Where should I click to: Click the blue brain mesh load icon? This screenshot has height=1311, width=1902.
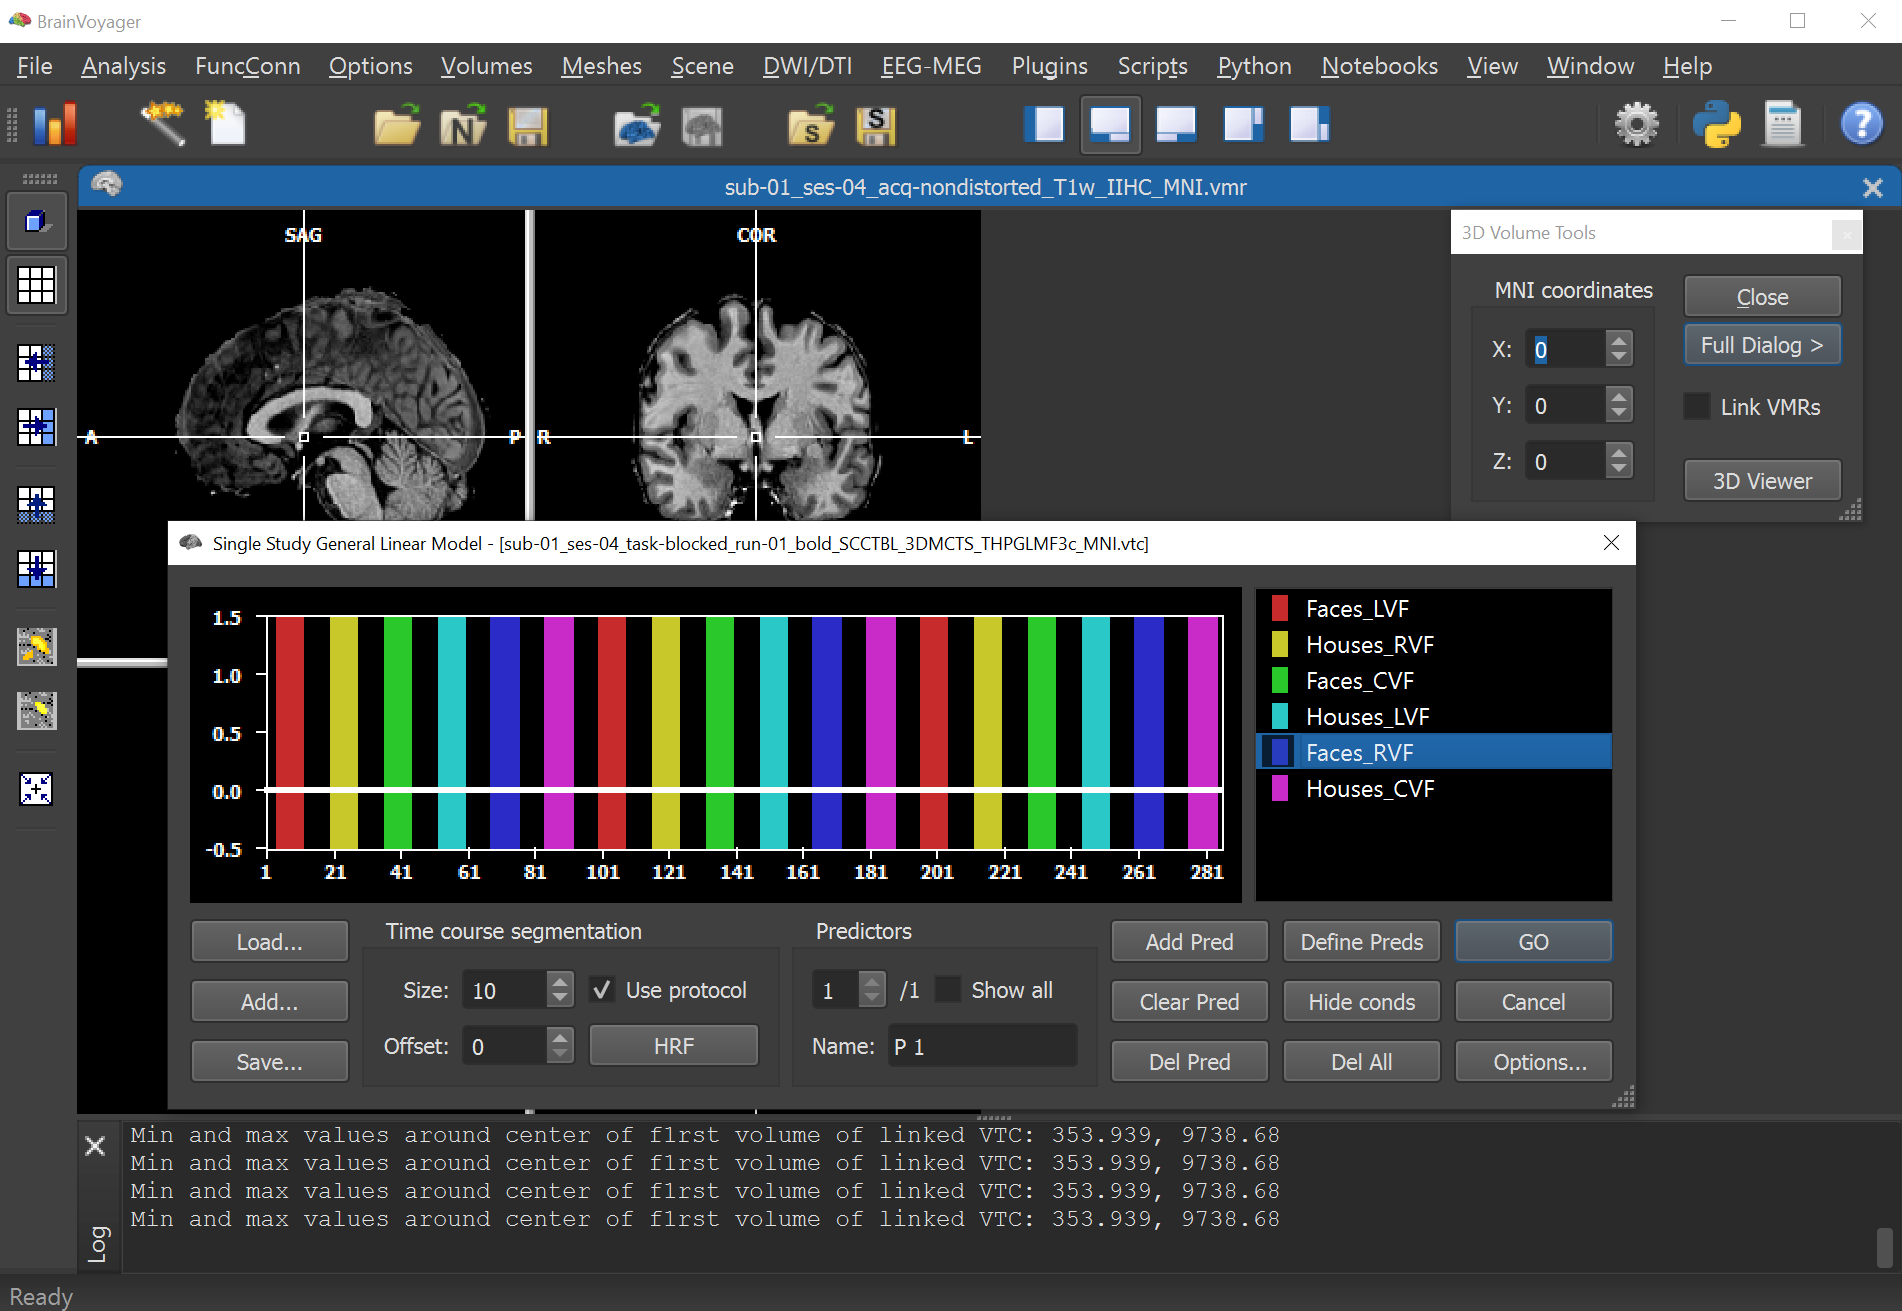tap(637, 125)
